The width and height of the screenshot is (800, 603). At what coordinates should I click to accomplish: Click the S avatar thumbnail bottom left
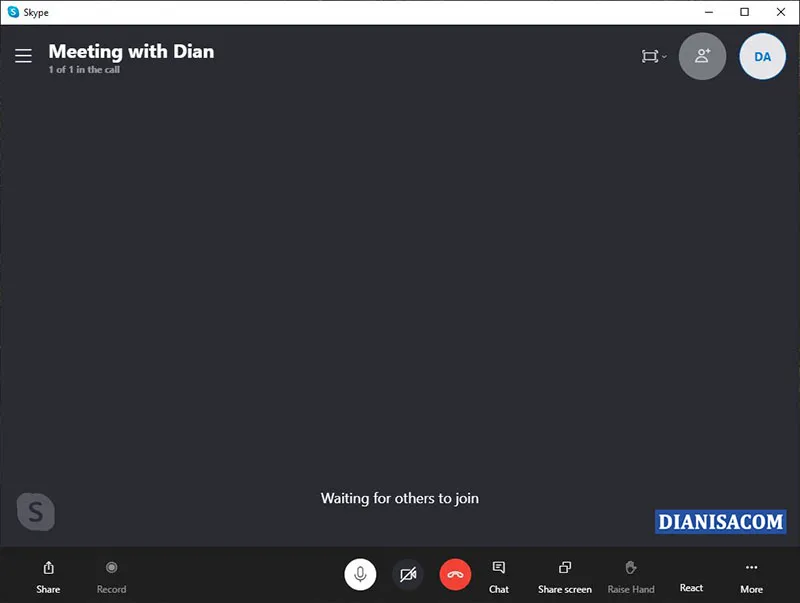35,512
